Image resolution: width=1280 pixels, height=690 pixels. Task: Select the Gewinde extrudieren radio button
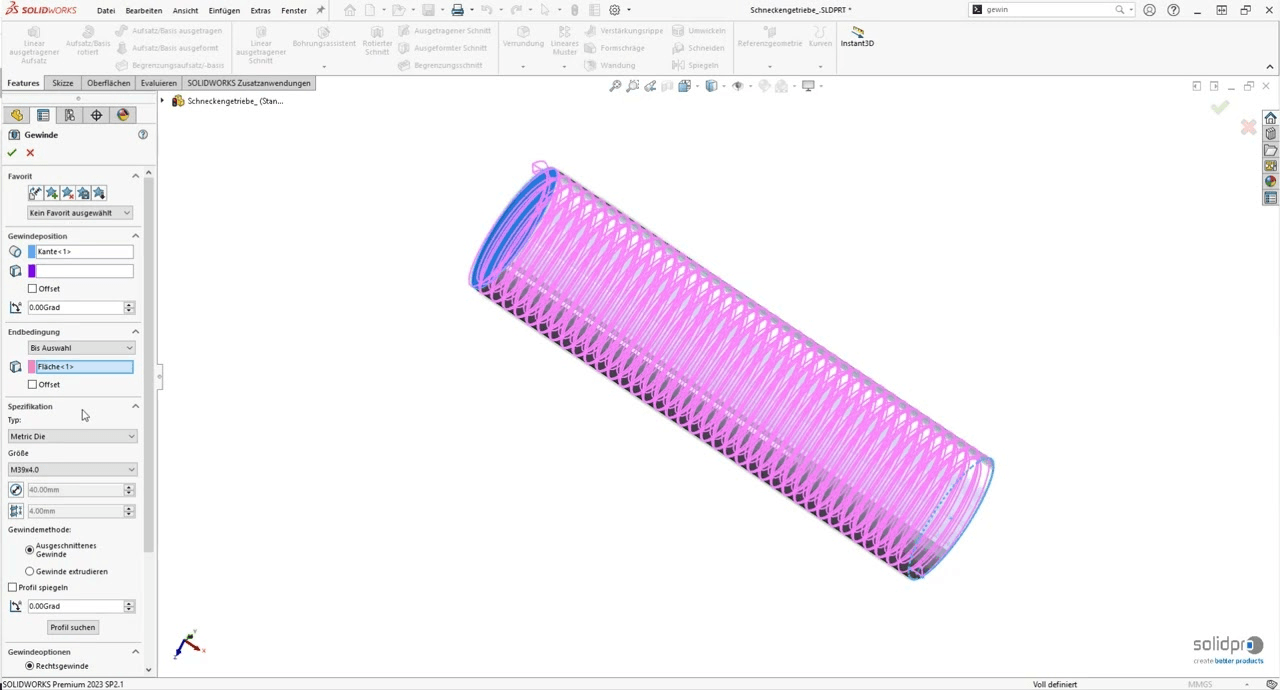tap(29, 571)
